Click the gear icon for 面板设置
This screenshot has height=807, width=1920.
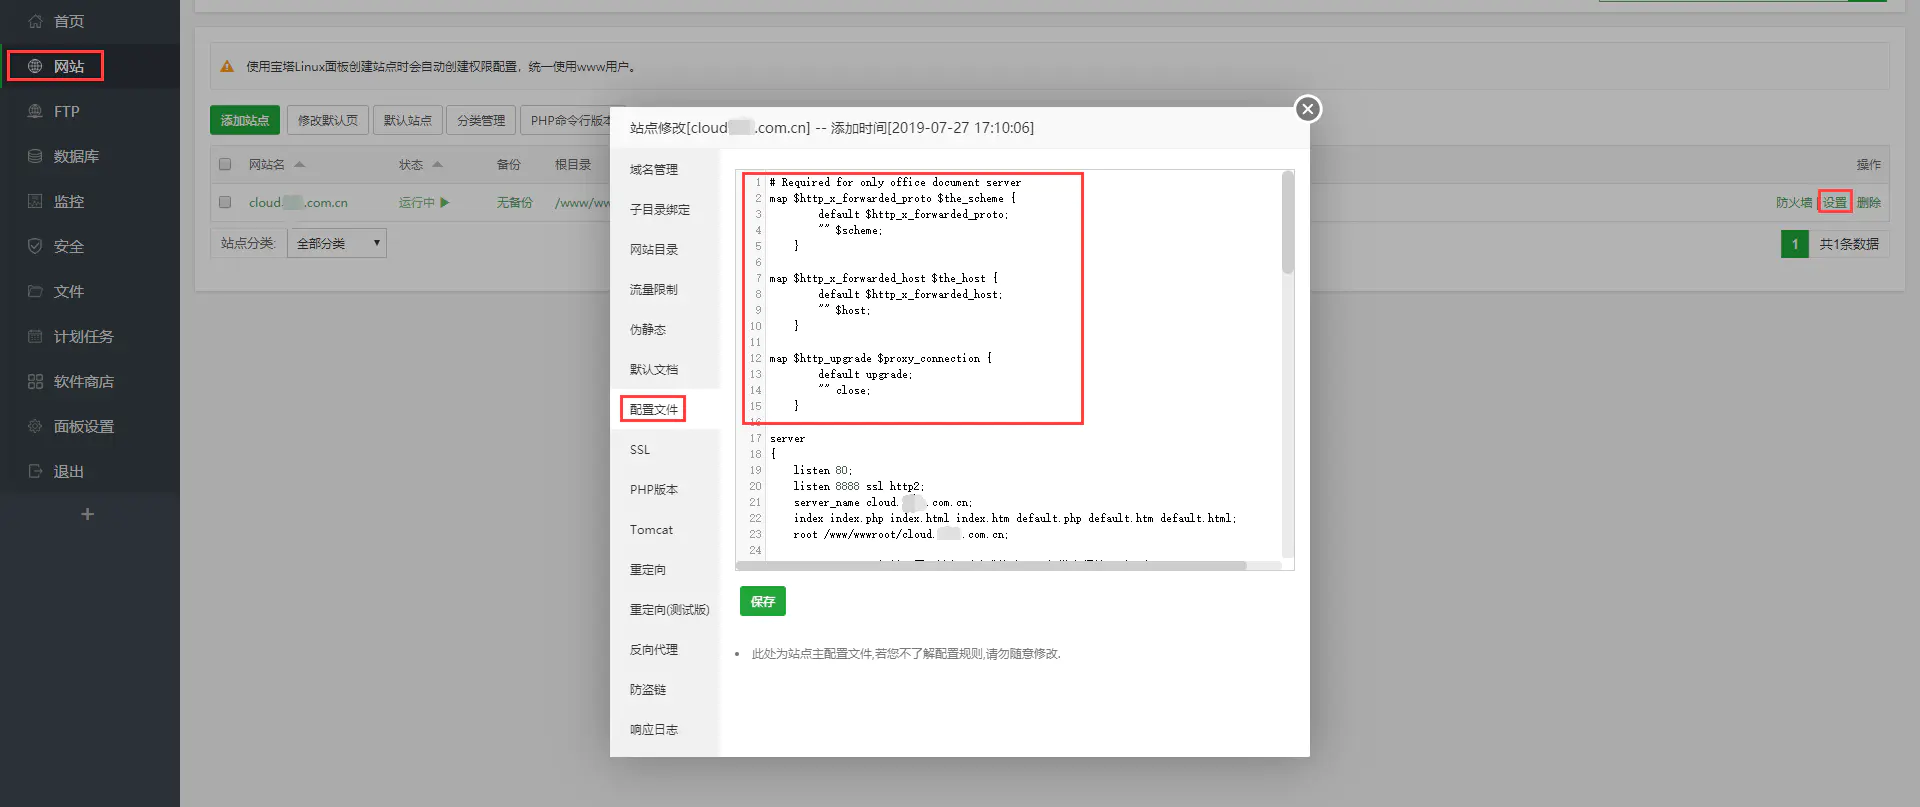pos(35,426)
